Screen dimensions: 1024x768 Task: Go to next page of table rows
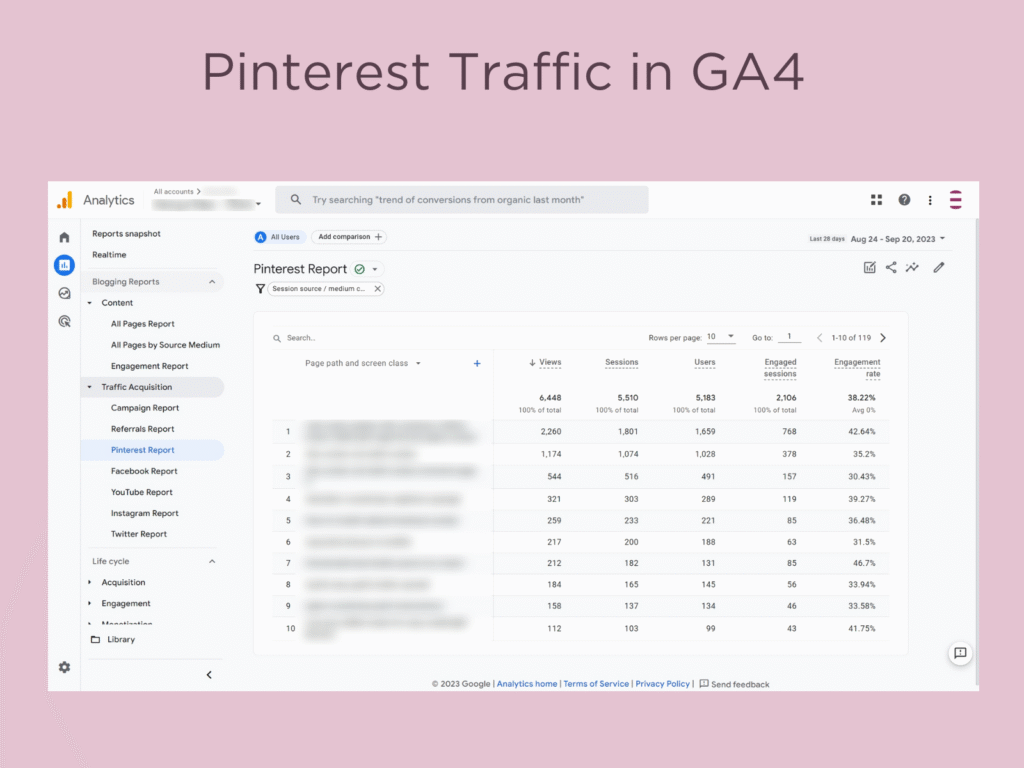[882, 338]
